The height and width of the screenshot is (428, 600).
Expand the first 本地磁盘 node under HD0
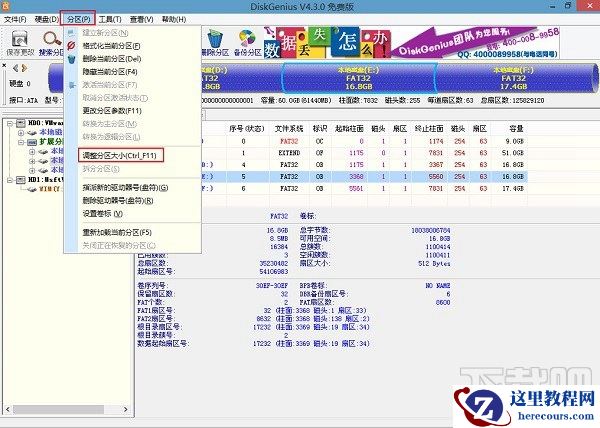tap(21, 133)
